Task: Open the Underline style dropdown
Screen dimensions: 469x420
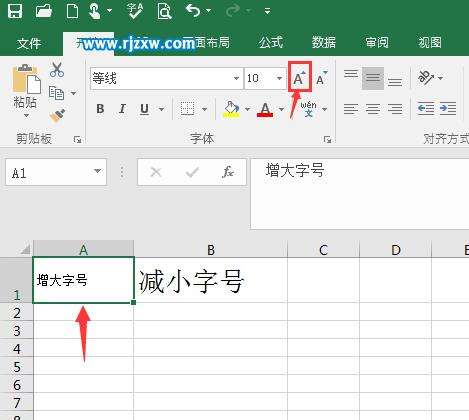Action: tap(161, 109)
